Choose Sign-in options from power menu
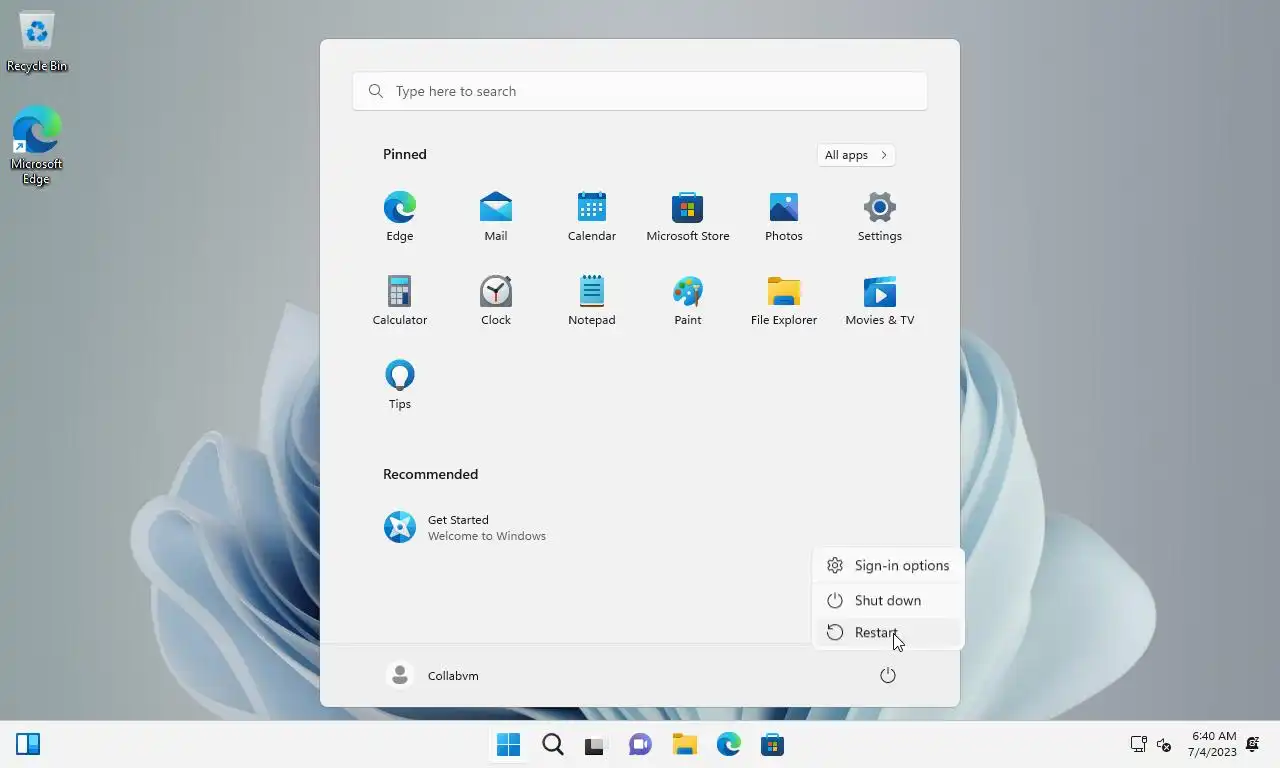This screenshot has height=768, width=1280. (888, 566)
